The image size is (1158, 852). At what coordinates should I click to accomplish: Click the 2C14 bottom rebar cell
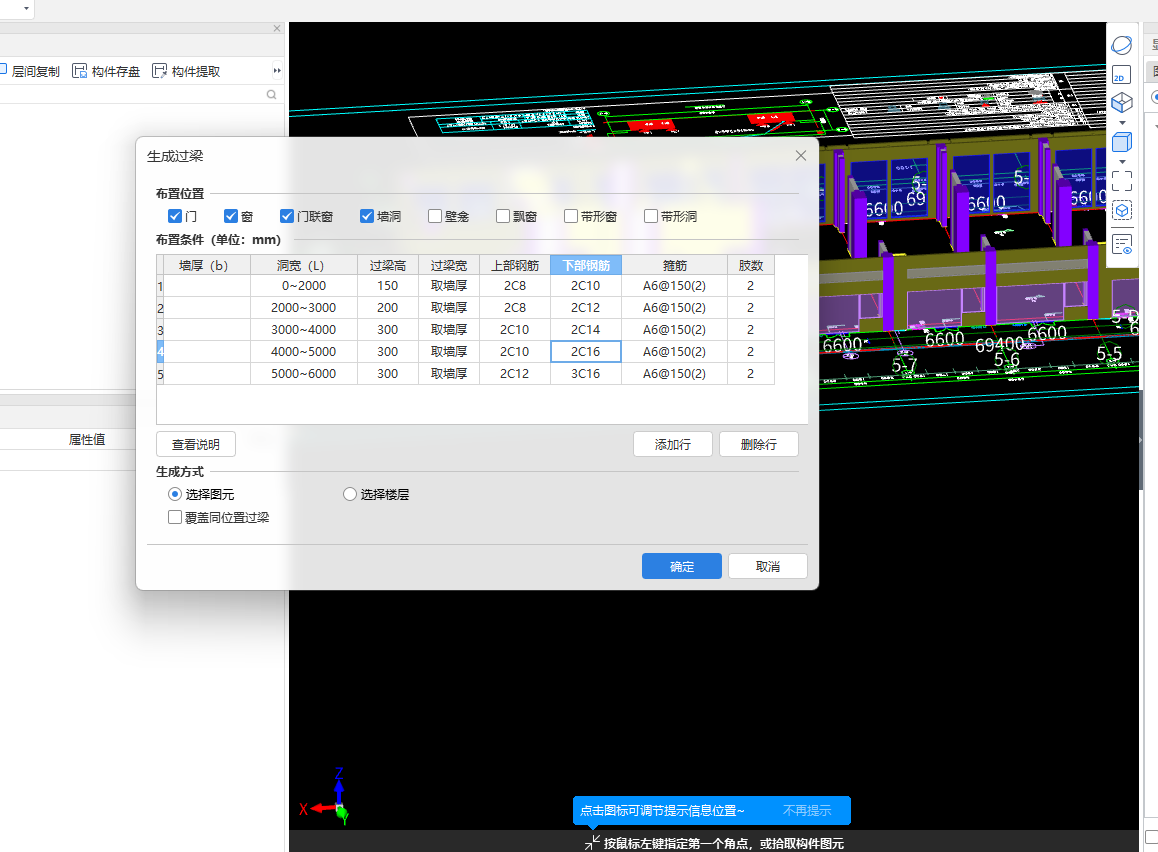pos(586,330)
